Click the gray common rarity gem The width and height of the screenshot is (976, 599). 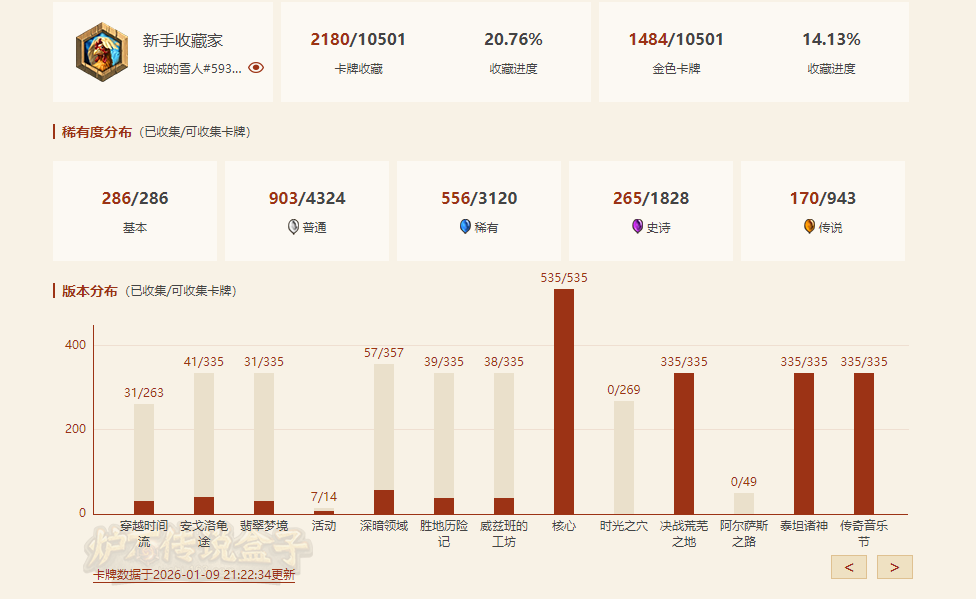[293, 227]
